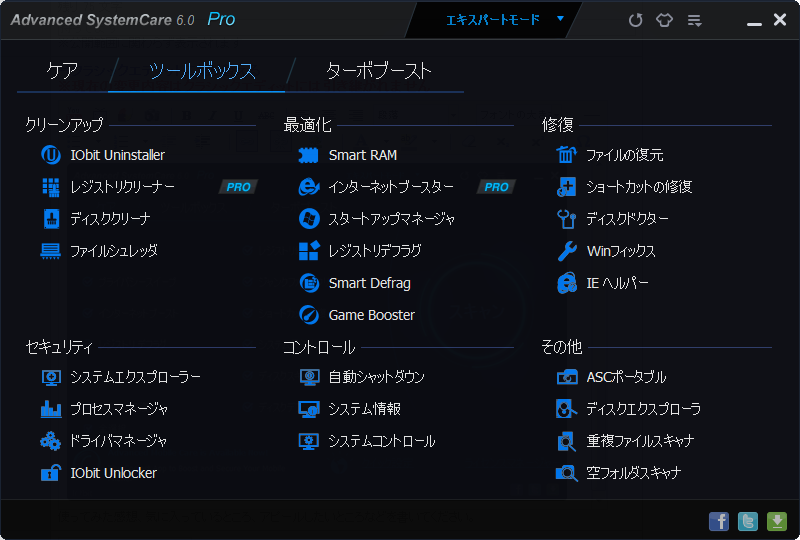The height and width of the screenshot is (540, 800).
Task: Click the 自動シャットダウン label
Action: tap(377, 377)
